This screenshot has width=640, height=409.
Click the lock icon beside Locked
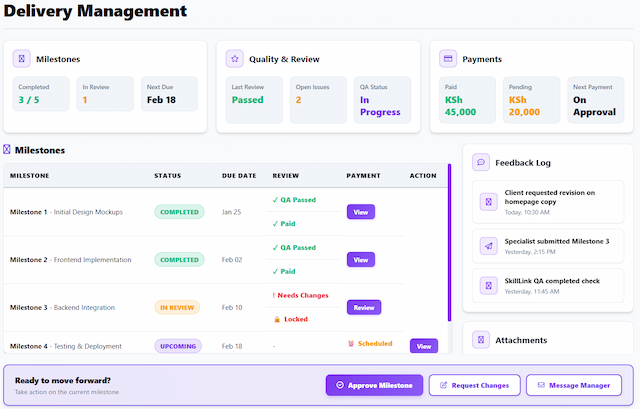(x=277, y=319)
